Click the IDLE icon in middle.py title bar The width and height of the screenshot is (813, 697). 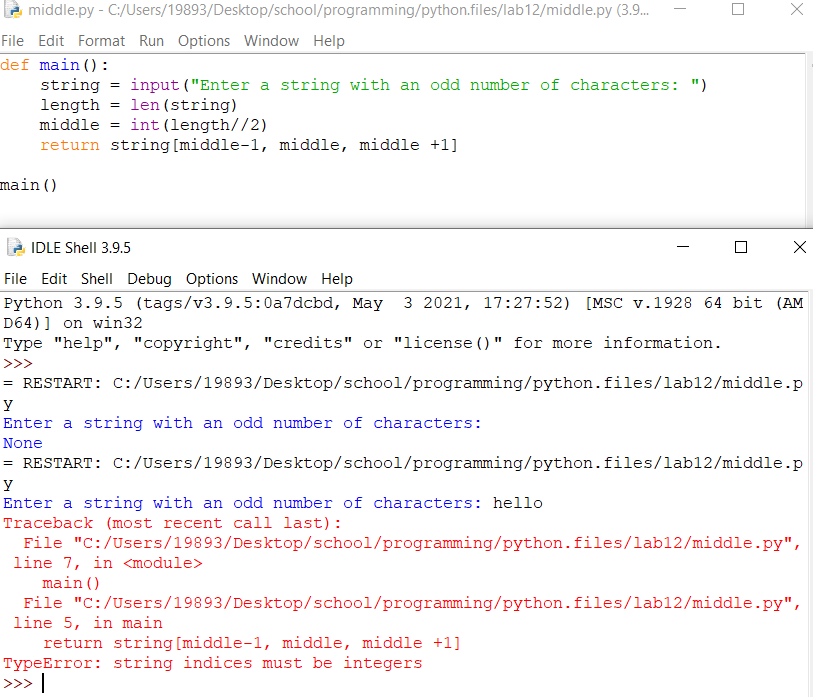[x=13, y=12]
